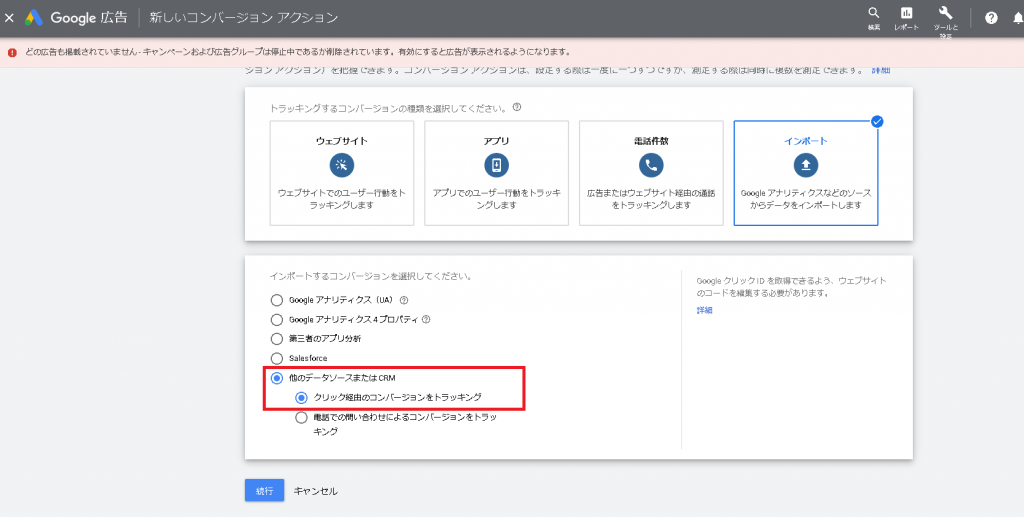Open the search magnifier icon
The width and height of the screenshot is (1024, 517).
(874, 13)
